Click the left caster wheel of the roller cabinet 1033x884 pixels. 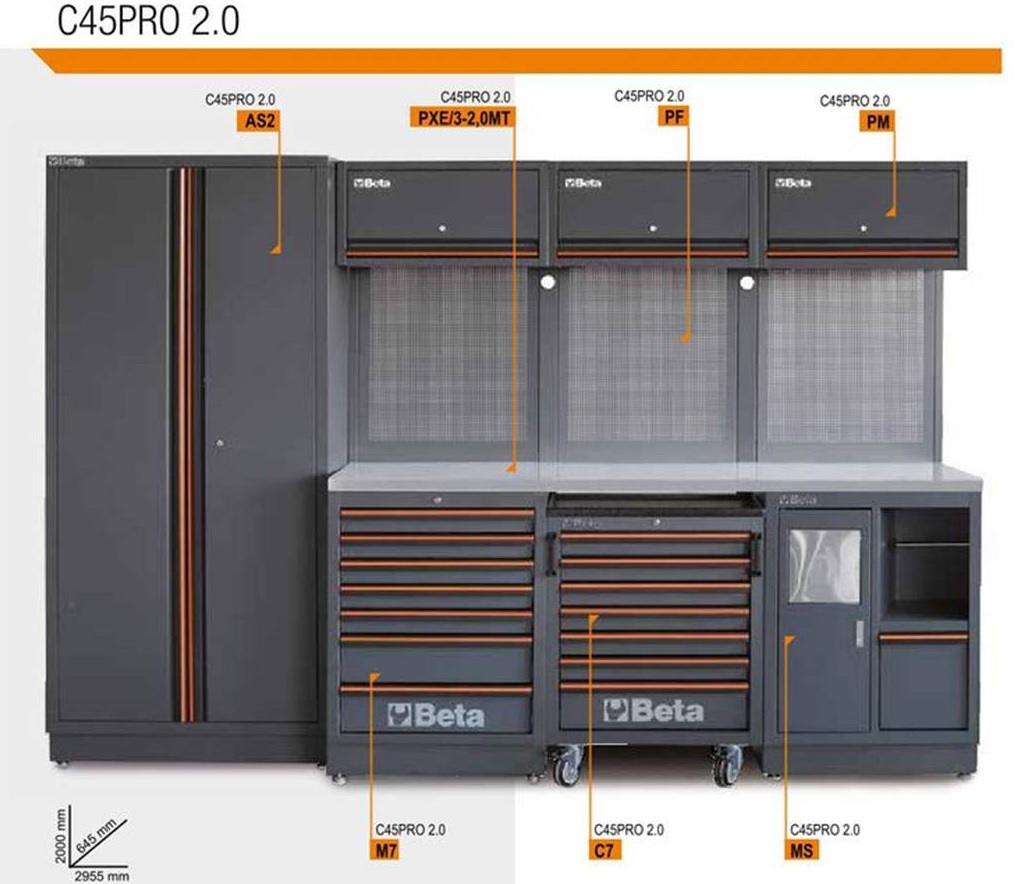pyautogui.click(x=567, y=767)
